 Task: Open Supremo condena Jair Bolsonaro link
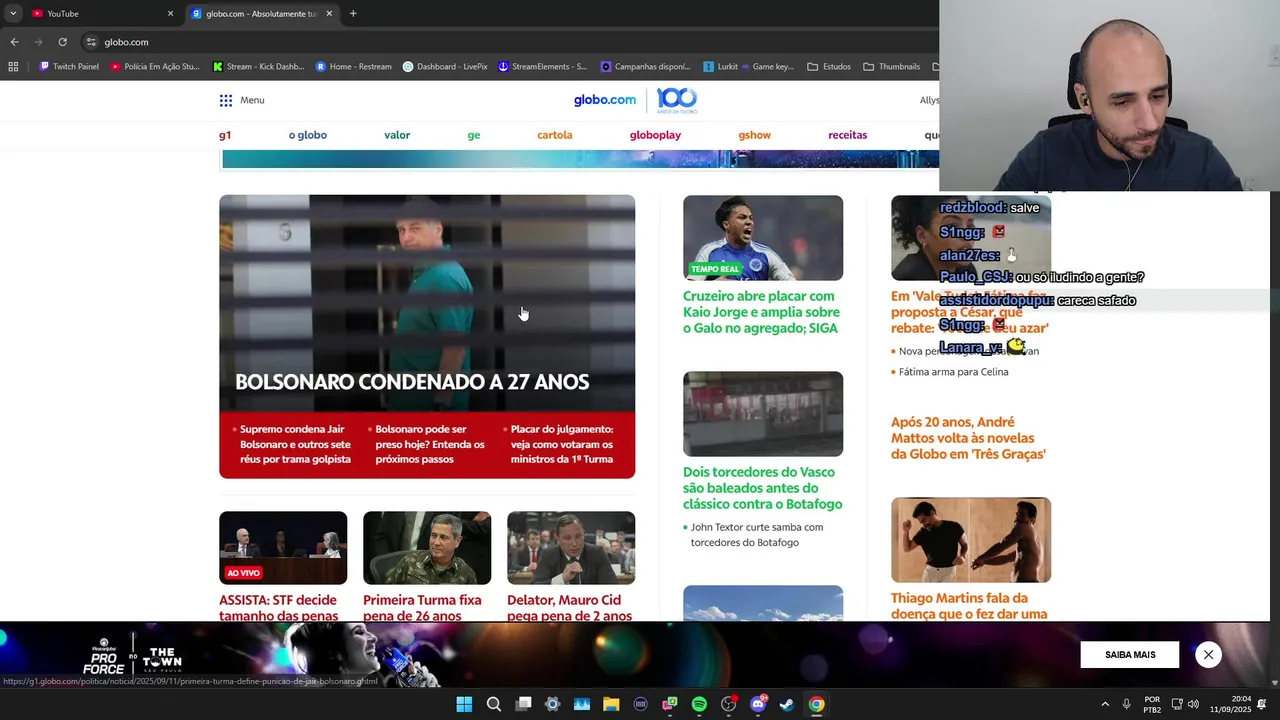tap(295, 444)
